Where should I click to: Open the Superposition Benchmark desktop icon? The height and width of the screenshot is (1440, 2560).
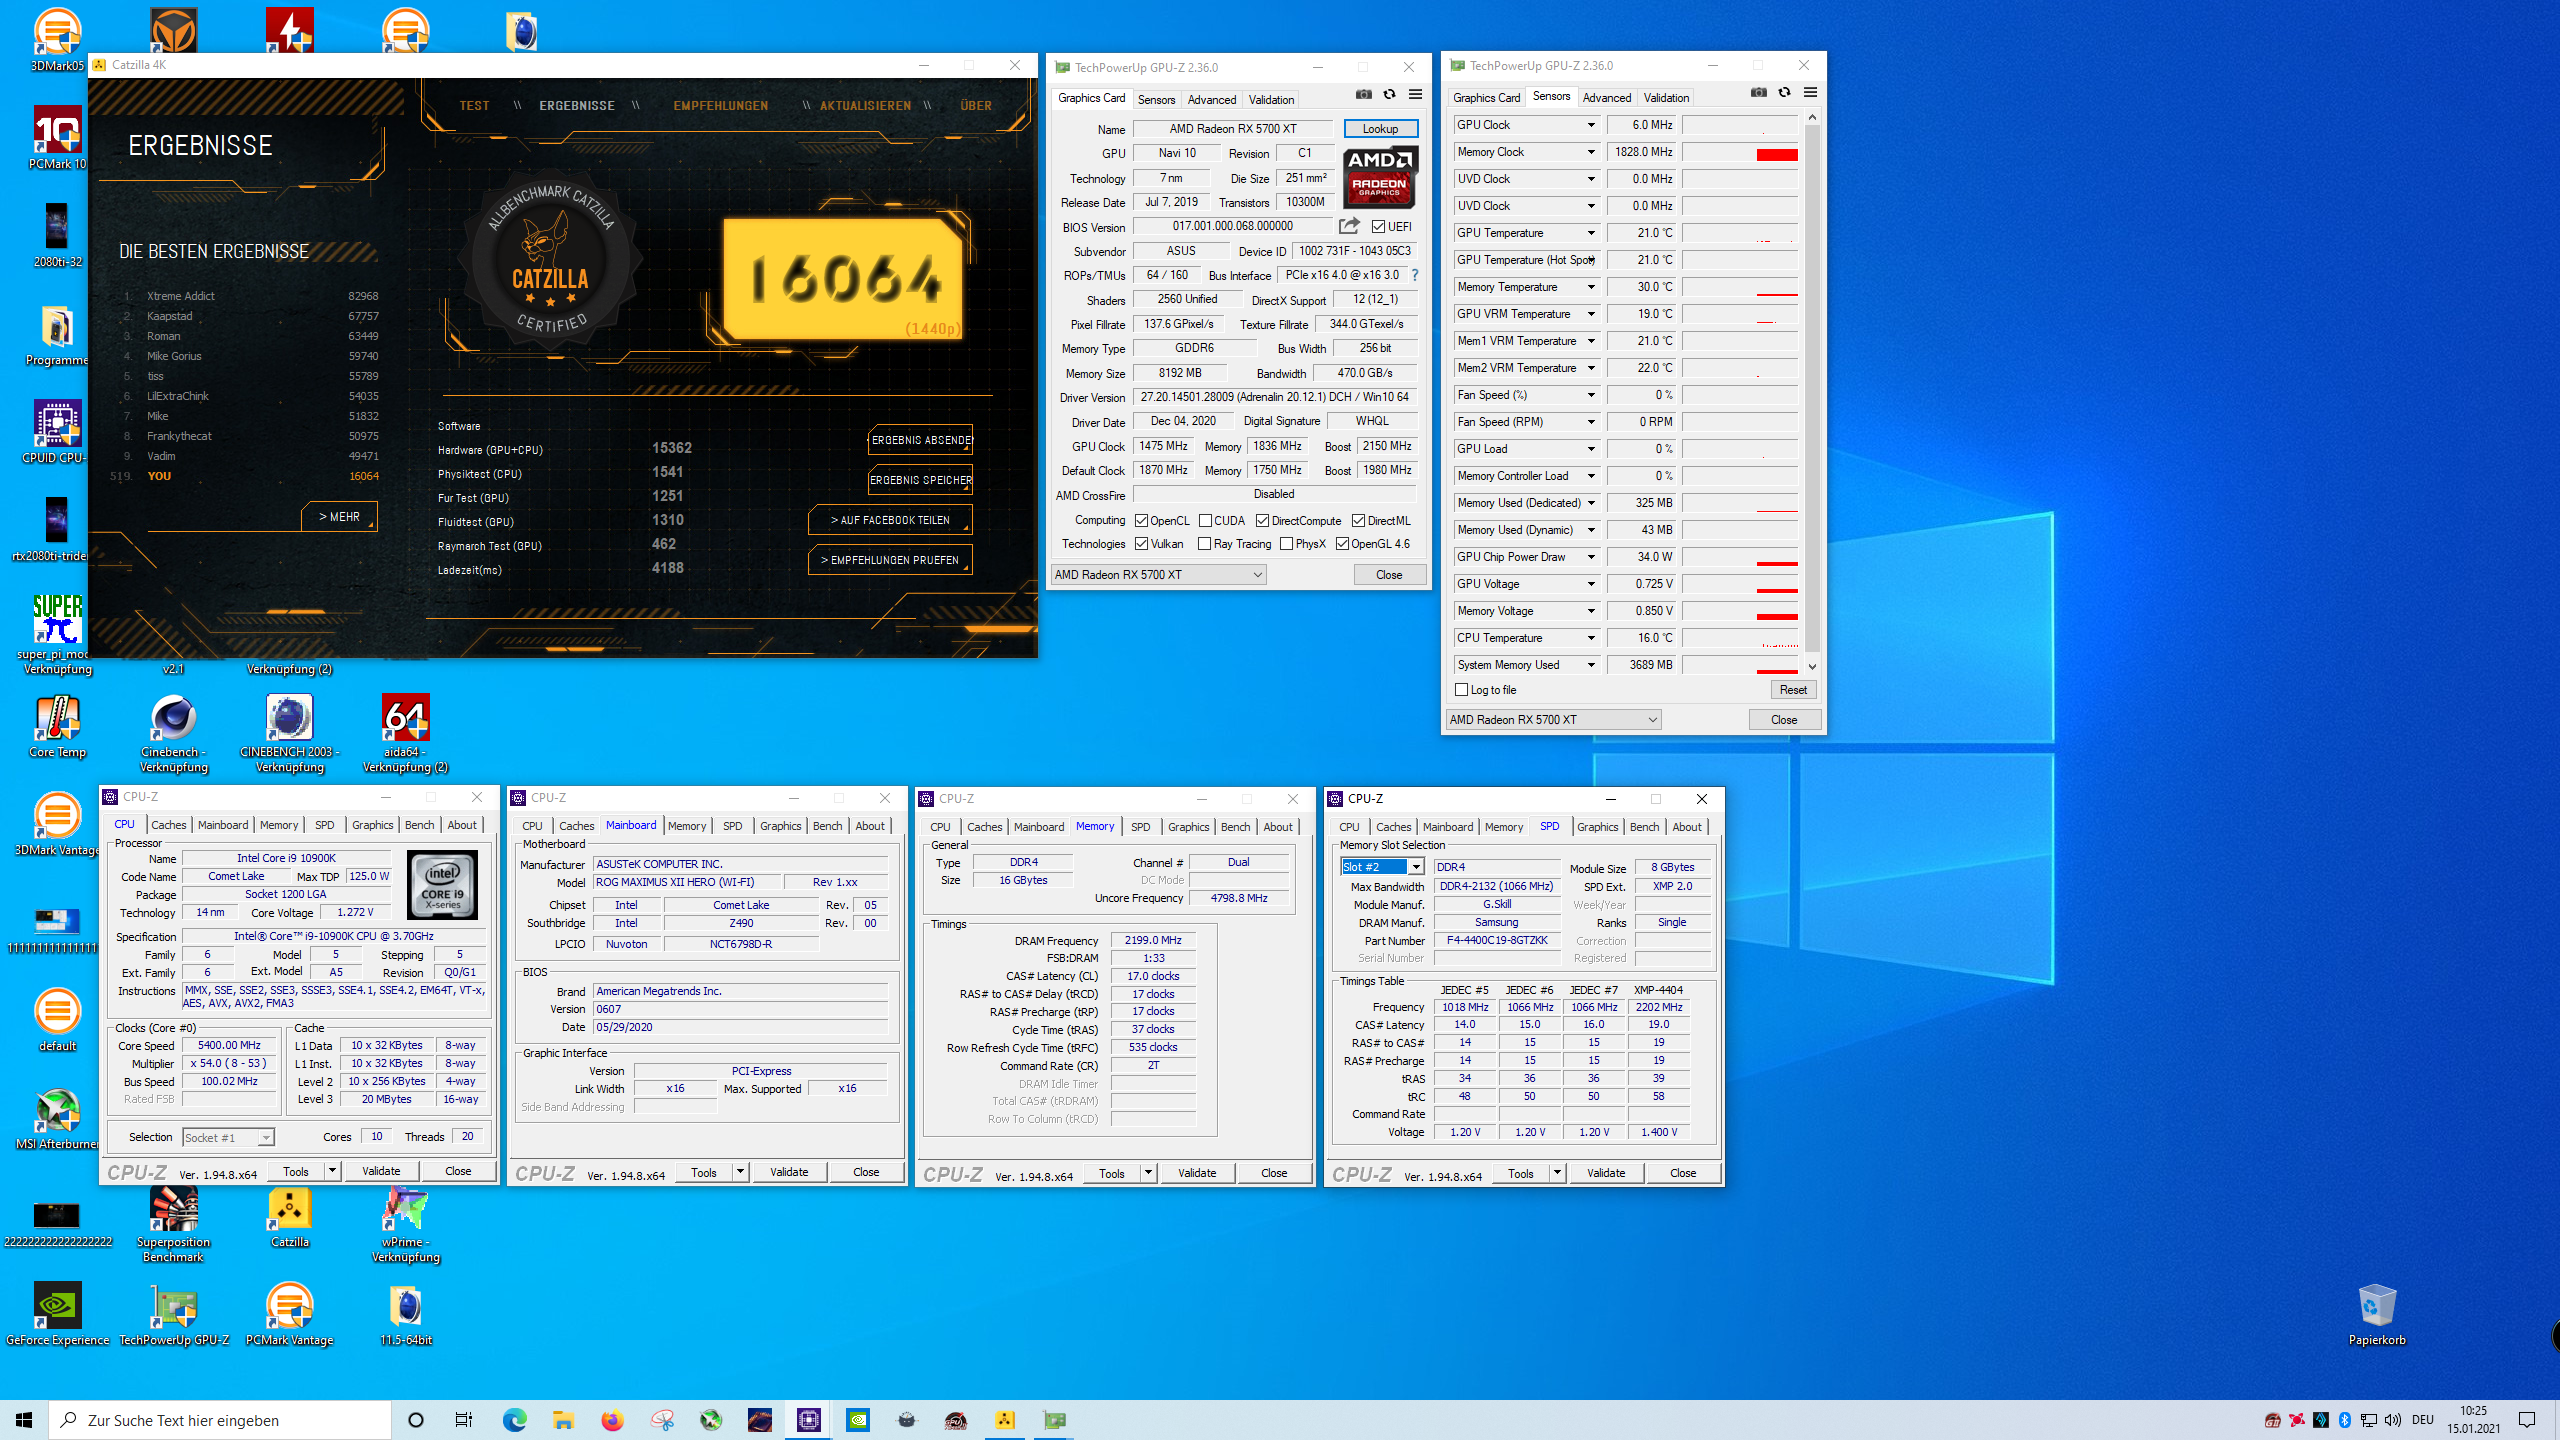[x=173, y=1223]
